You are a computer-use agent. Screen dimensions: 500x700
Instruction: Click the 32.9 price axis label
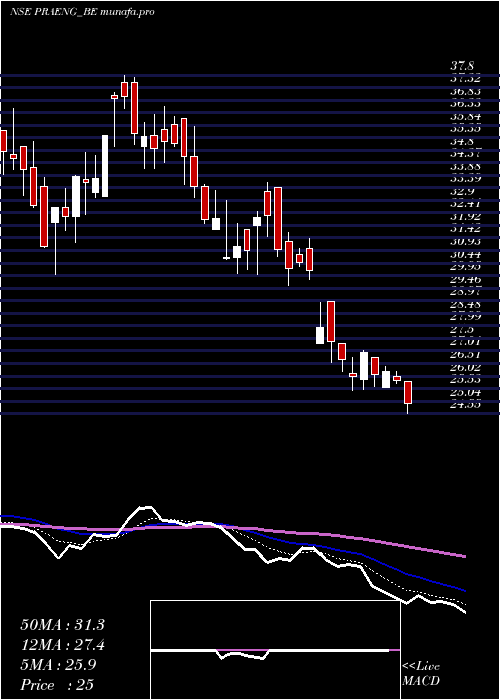coord(462,192)
